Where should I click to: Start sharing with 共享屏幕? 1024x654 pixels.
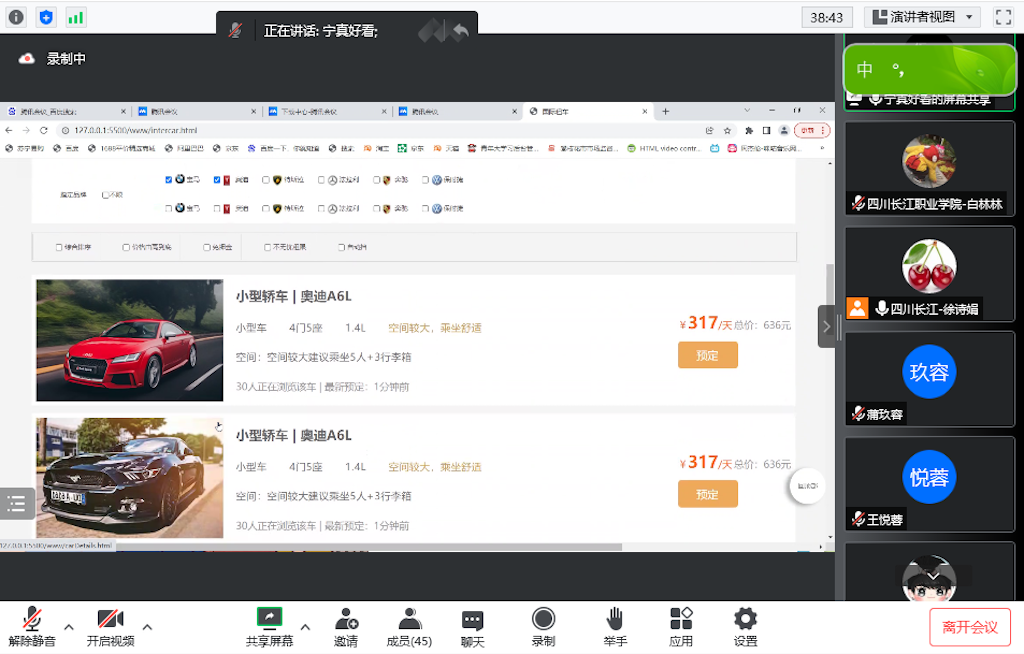[x=269, y=627]
